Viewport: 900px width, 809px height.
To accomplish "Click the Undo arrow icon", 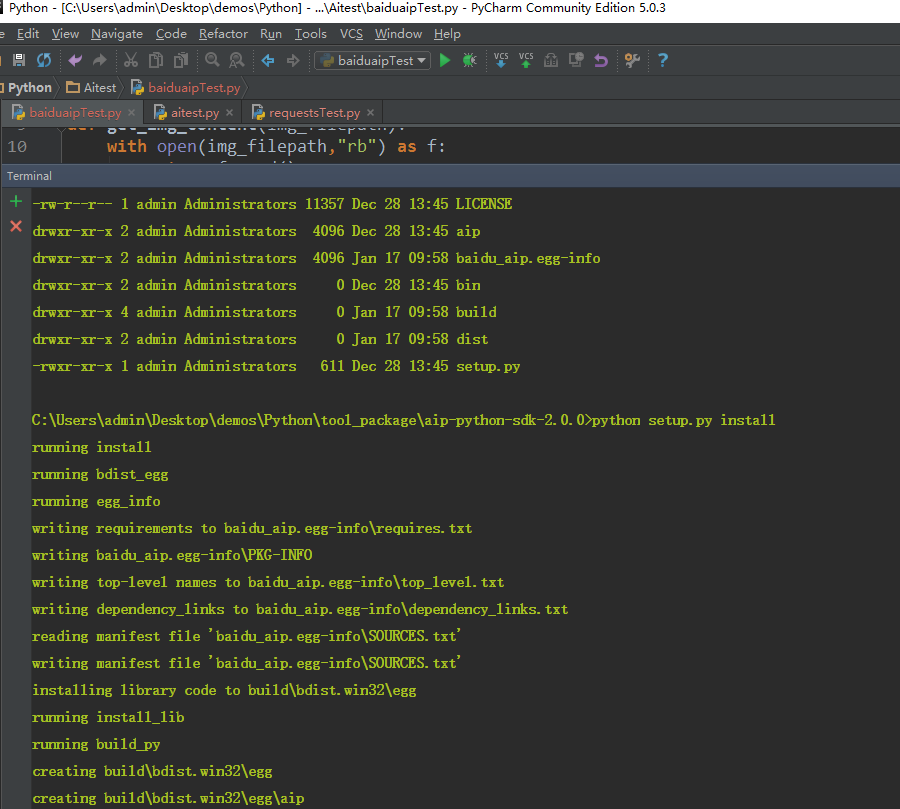I will [75, 61].
